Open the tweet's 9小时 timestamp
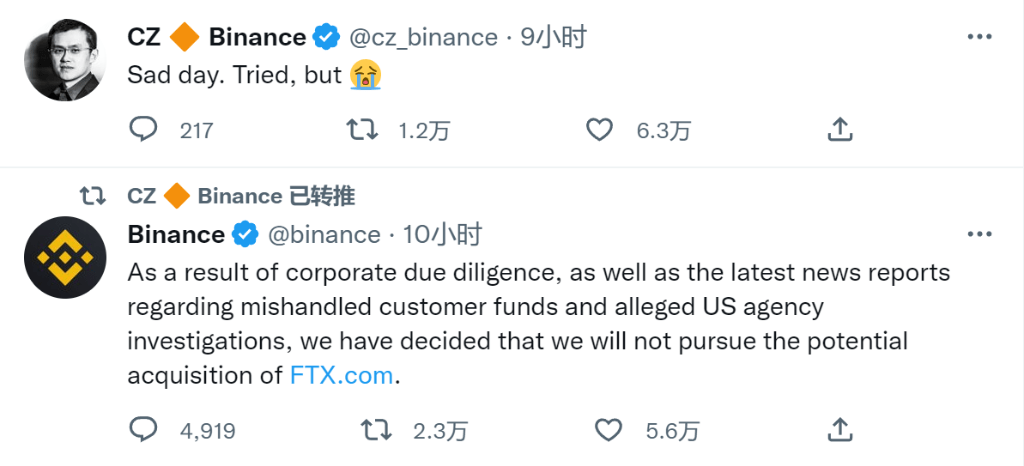 (x=554, y=37)
